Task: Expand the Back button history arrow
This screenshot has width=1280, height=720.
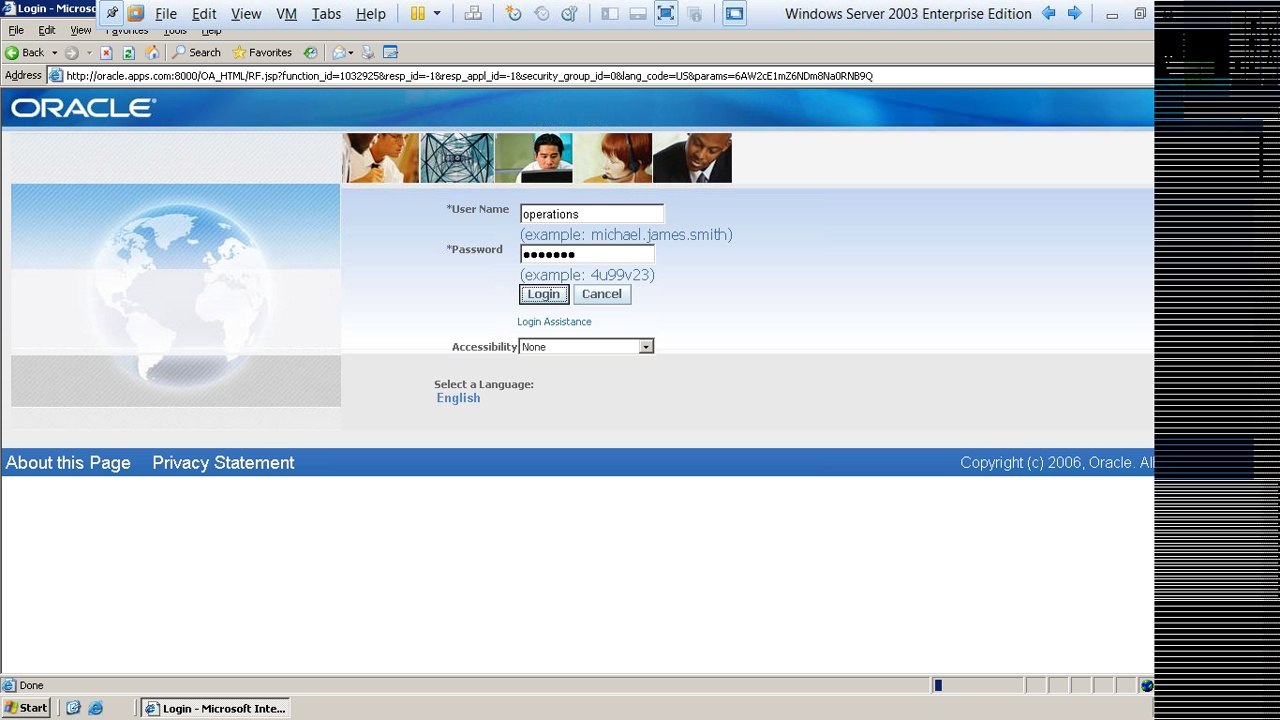Action: [x=54, y=53]
